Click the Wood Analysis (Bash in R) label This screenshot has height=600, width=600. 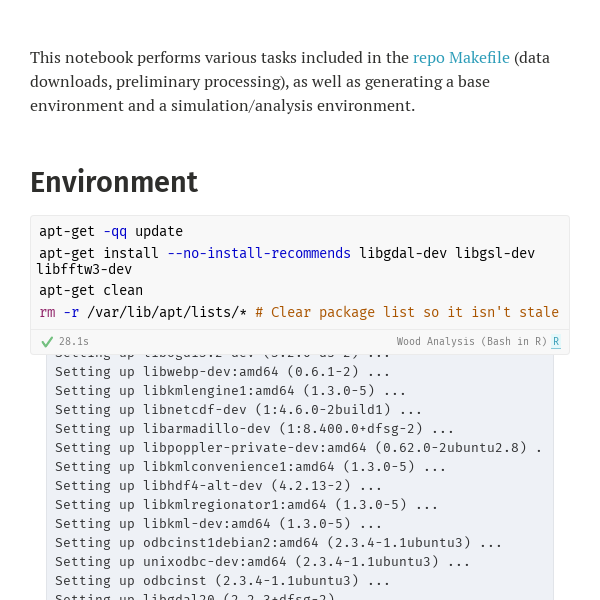[471, 341]
